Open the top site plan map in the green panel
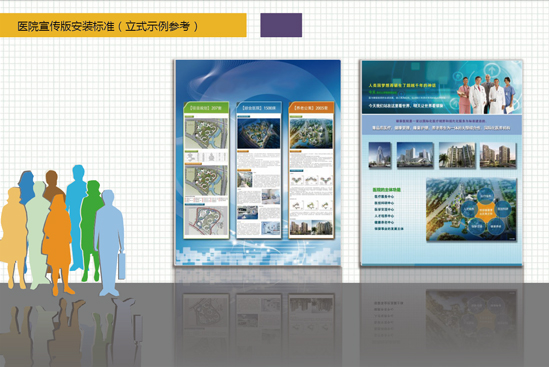 pyautogui.click(x=206, y=133)
